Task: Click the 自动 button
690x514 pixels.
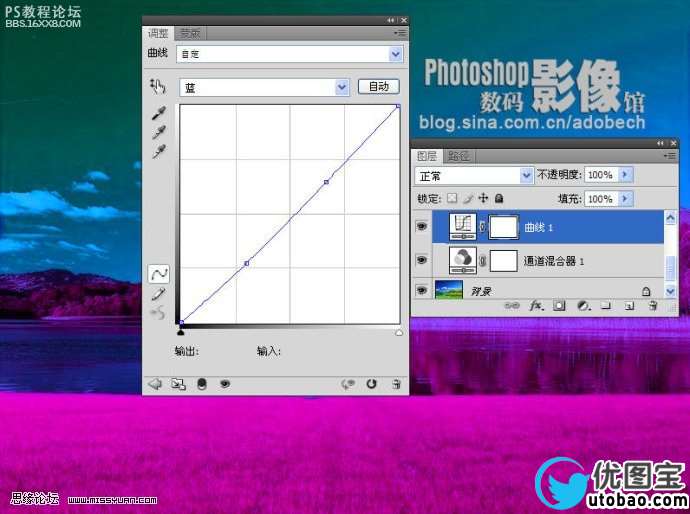Action: 378,87
